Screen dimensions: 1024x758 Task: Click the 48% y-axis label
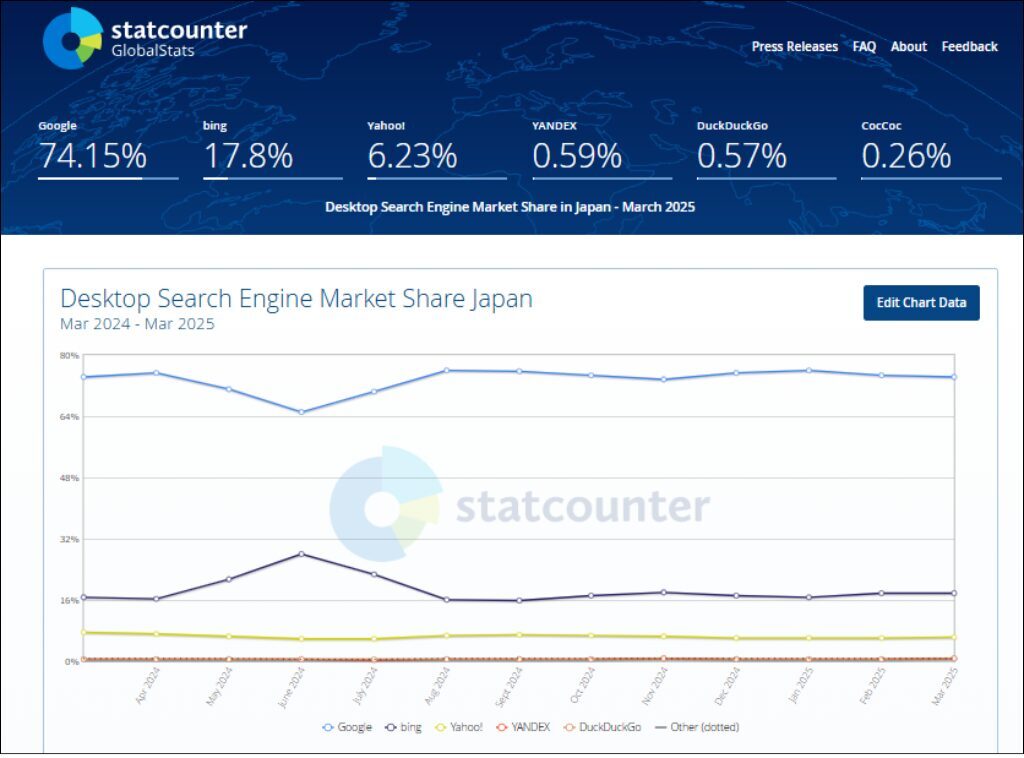(69, 478)
